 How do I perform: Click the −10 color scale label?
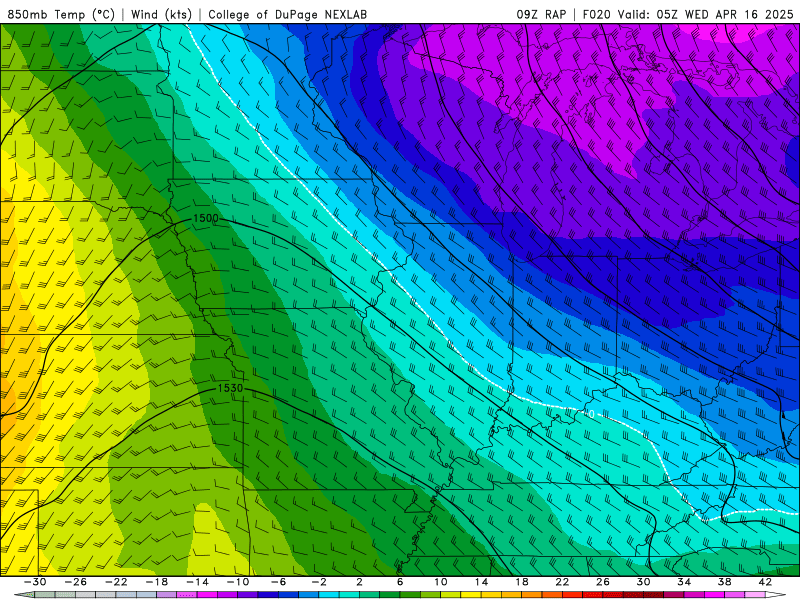[x=238, y=582]
